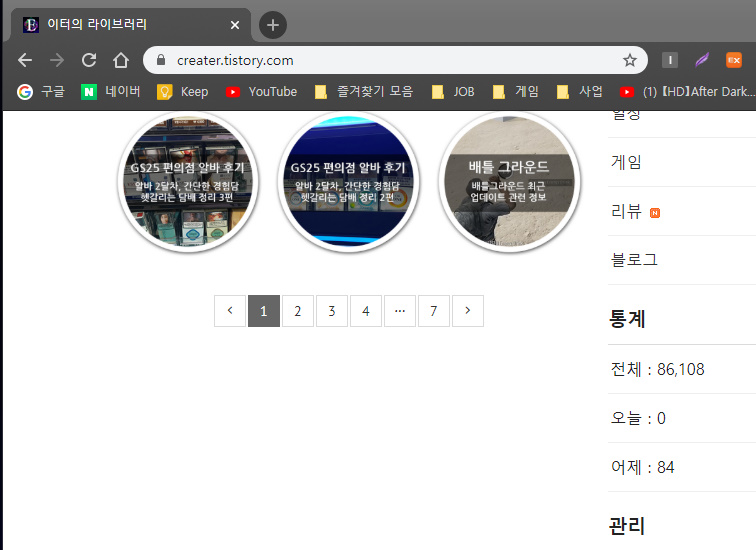The image size is (756, 550).
Task: Go back with the browser back arrow
Action: pyautogui.click(x=25, y=60)
